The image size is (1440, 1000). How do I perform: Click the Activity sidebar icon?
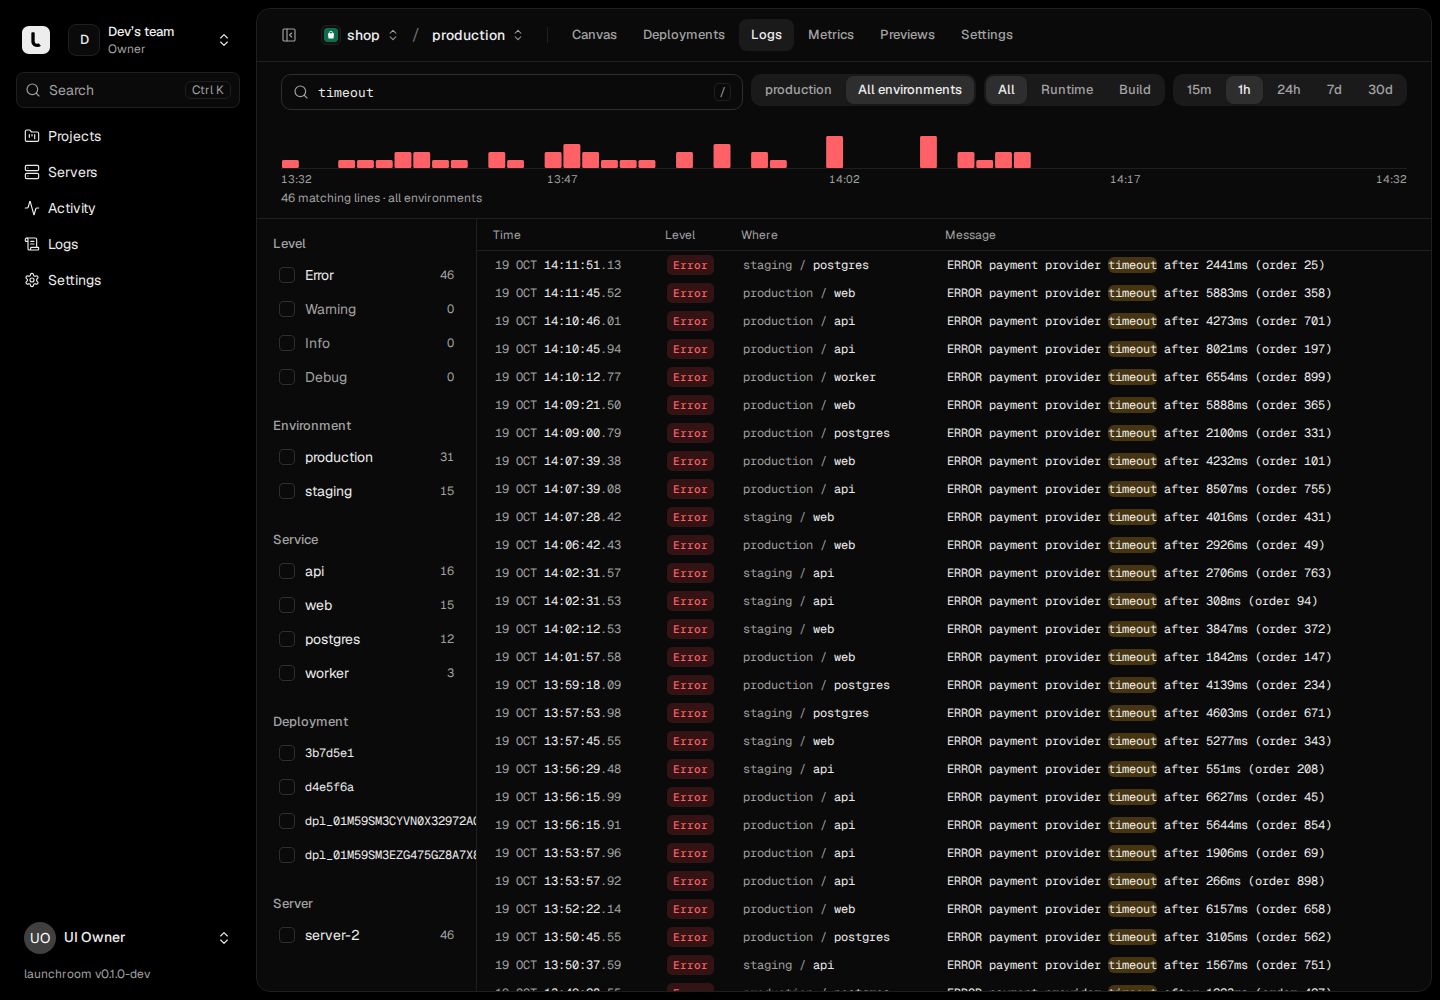coord(32,208)
